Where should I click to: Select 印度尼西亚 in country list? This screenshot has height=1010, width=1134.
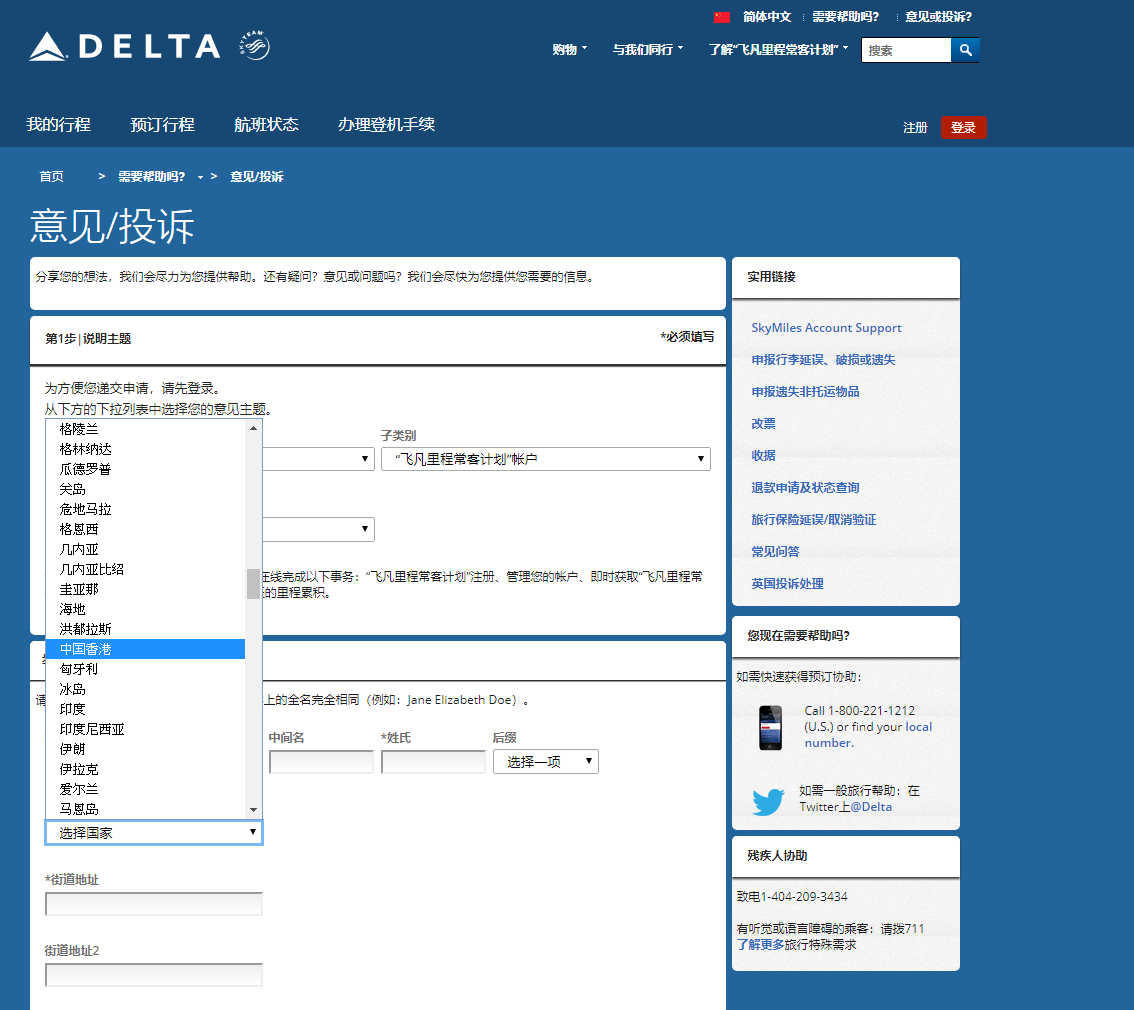point(145,729)
